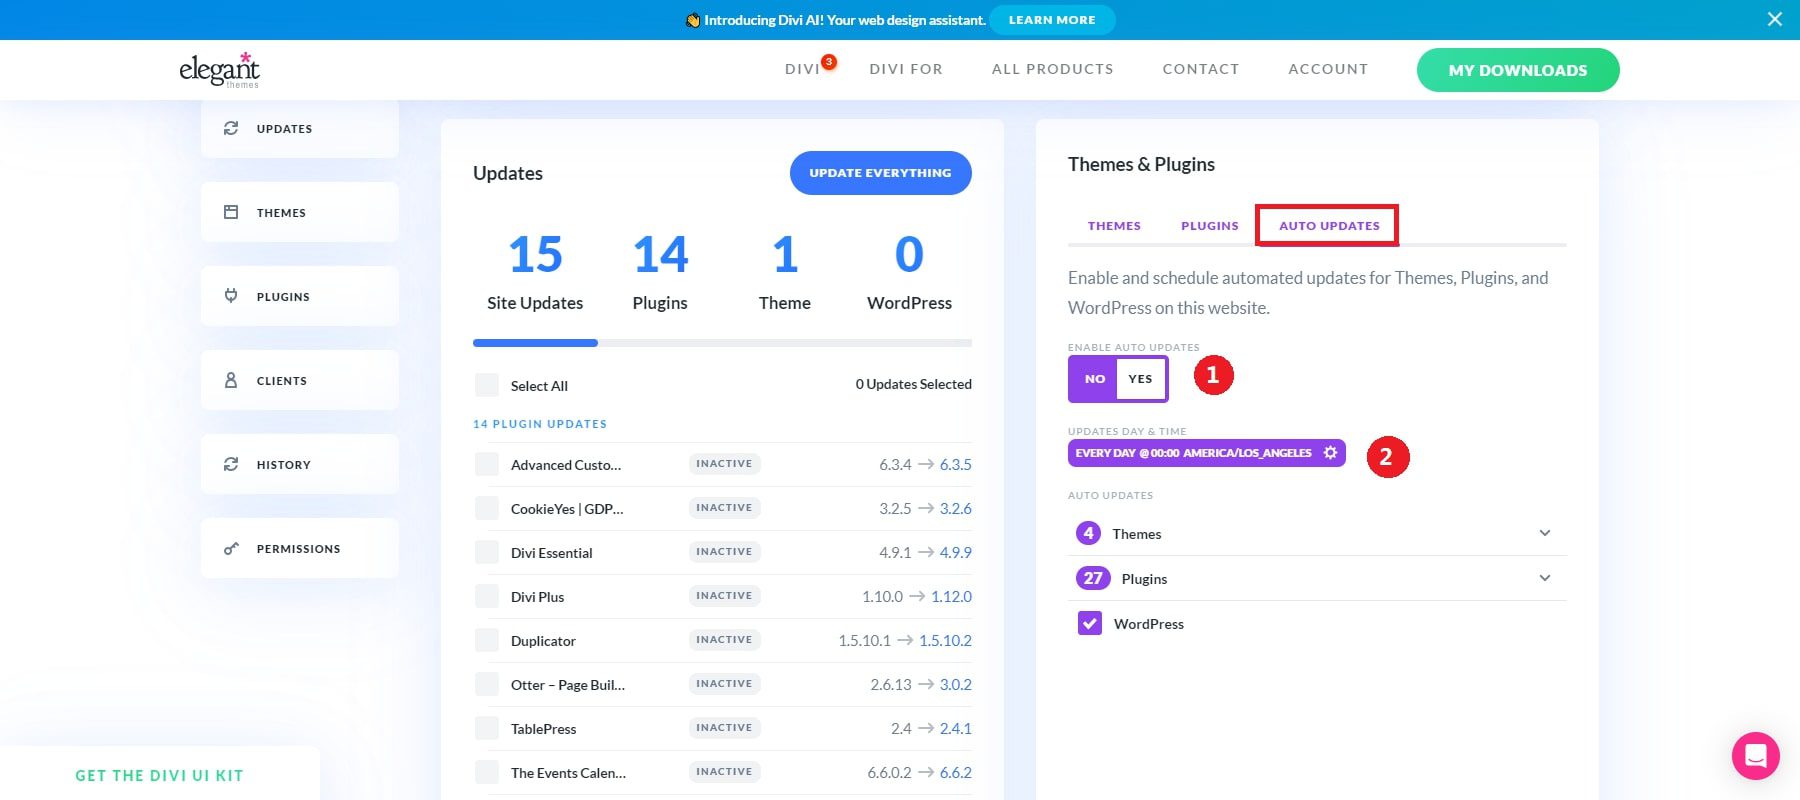Select the 15 Site Updates counter
1800x800 pixels.
point(535,272)
